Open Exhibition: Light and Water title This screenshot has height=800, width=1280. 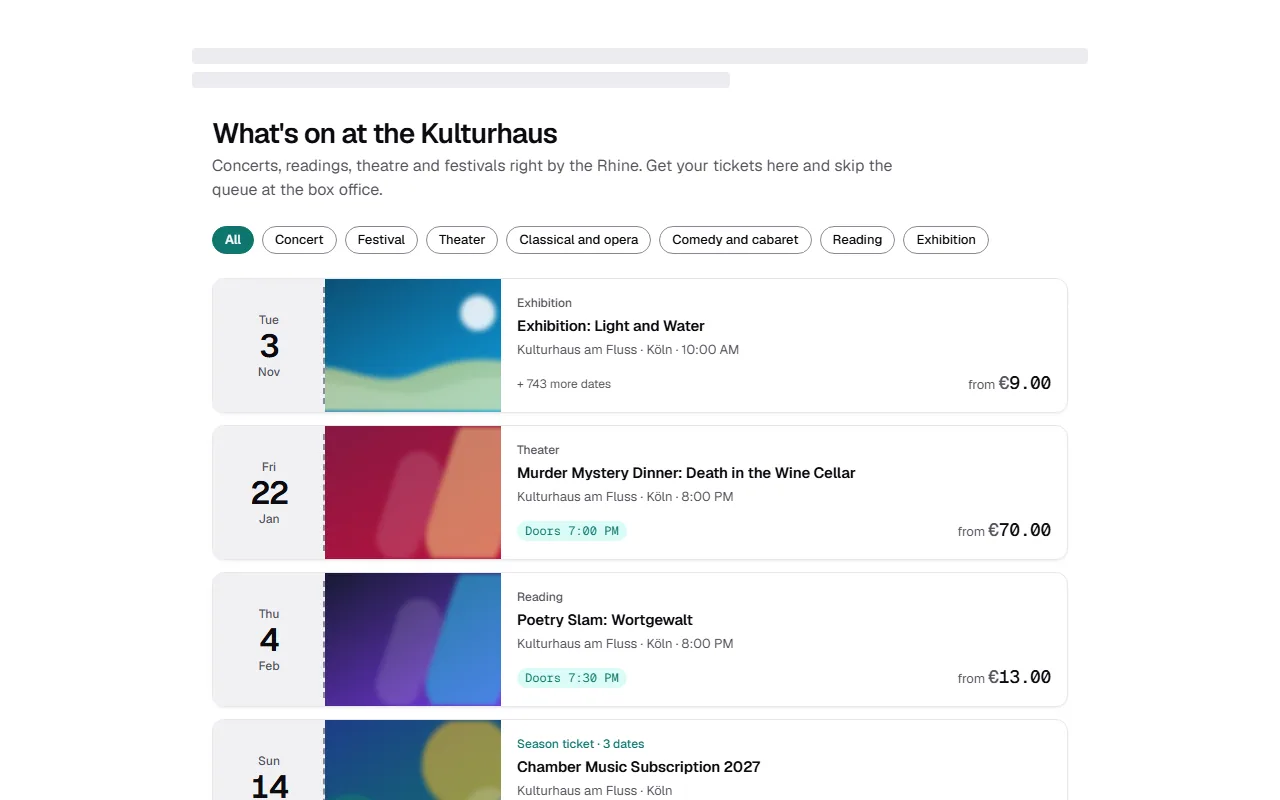[611, 326]
